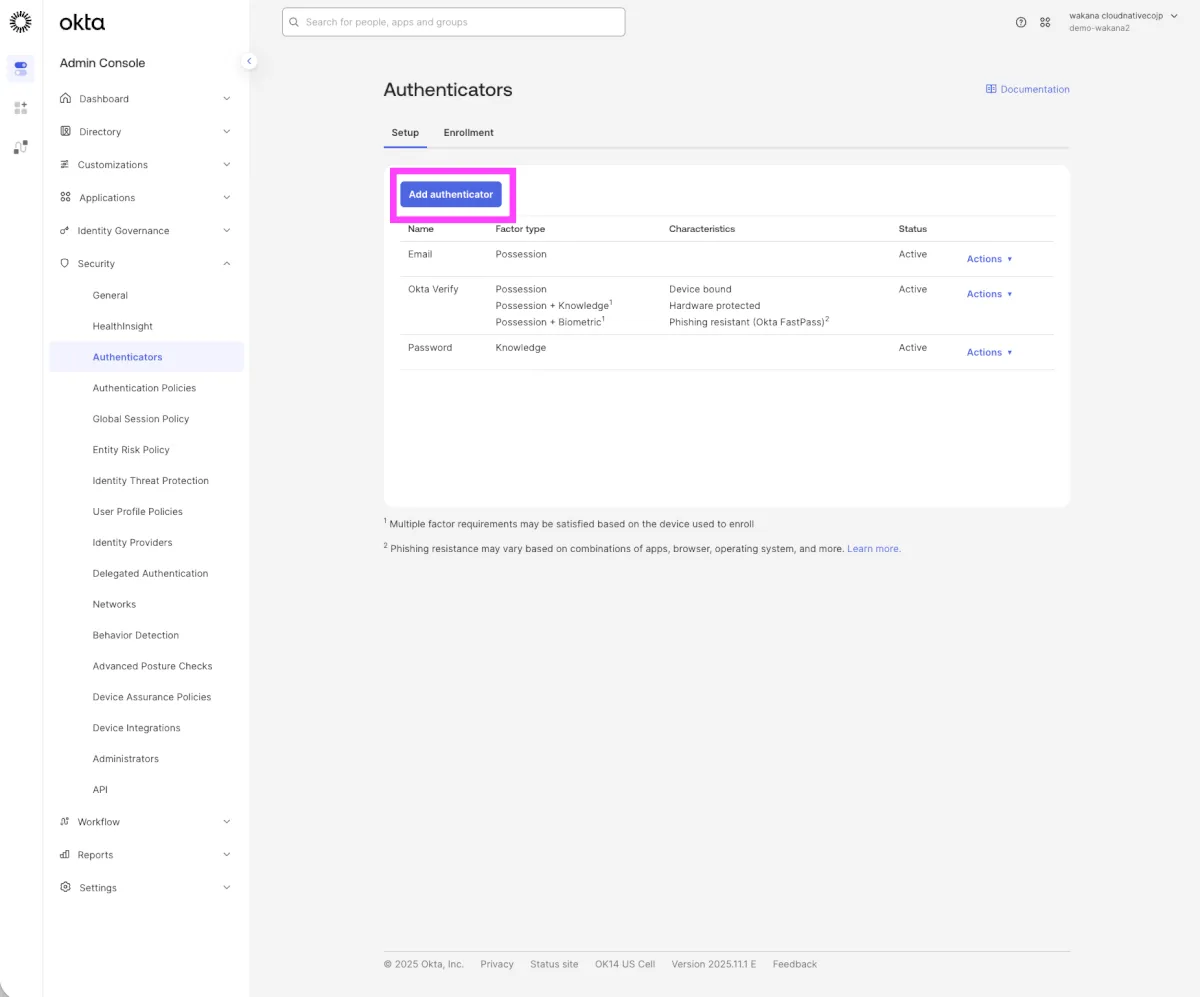Collapse sidebar using the arrow icon
The image size is (1200, 997).
[249, 61]
